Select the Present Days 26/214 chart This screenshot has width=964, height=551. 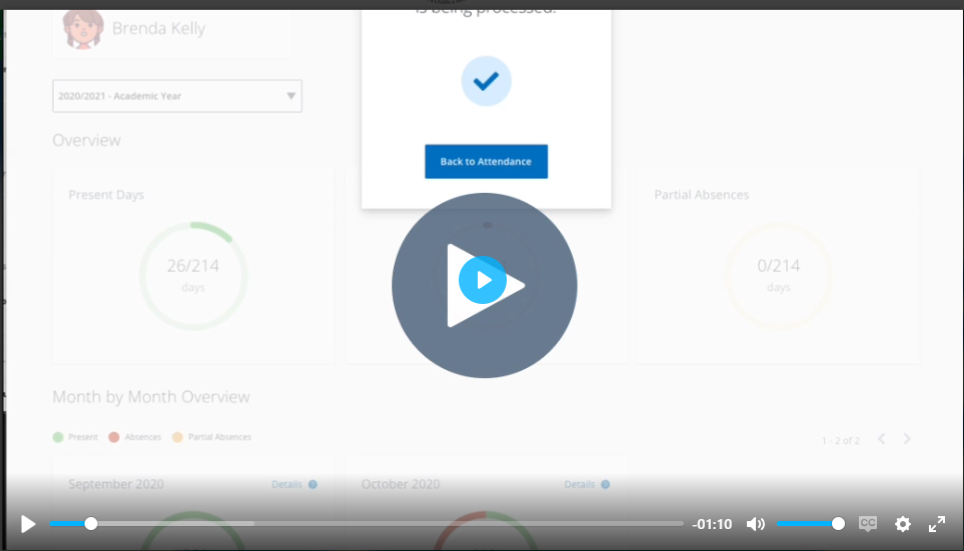[193, 275]
